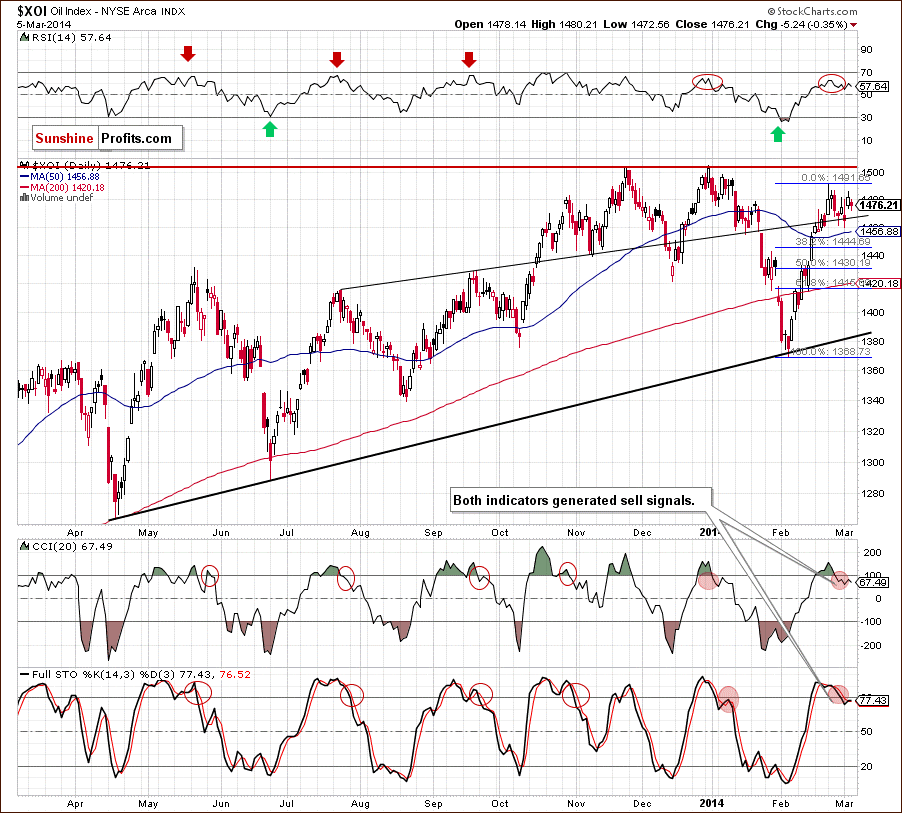Viewport: 902px width, 813px height.
Task: Click the 5-Mar-2014 date label
Action: 44,24
